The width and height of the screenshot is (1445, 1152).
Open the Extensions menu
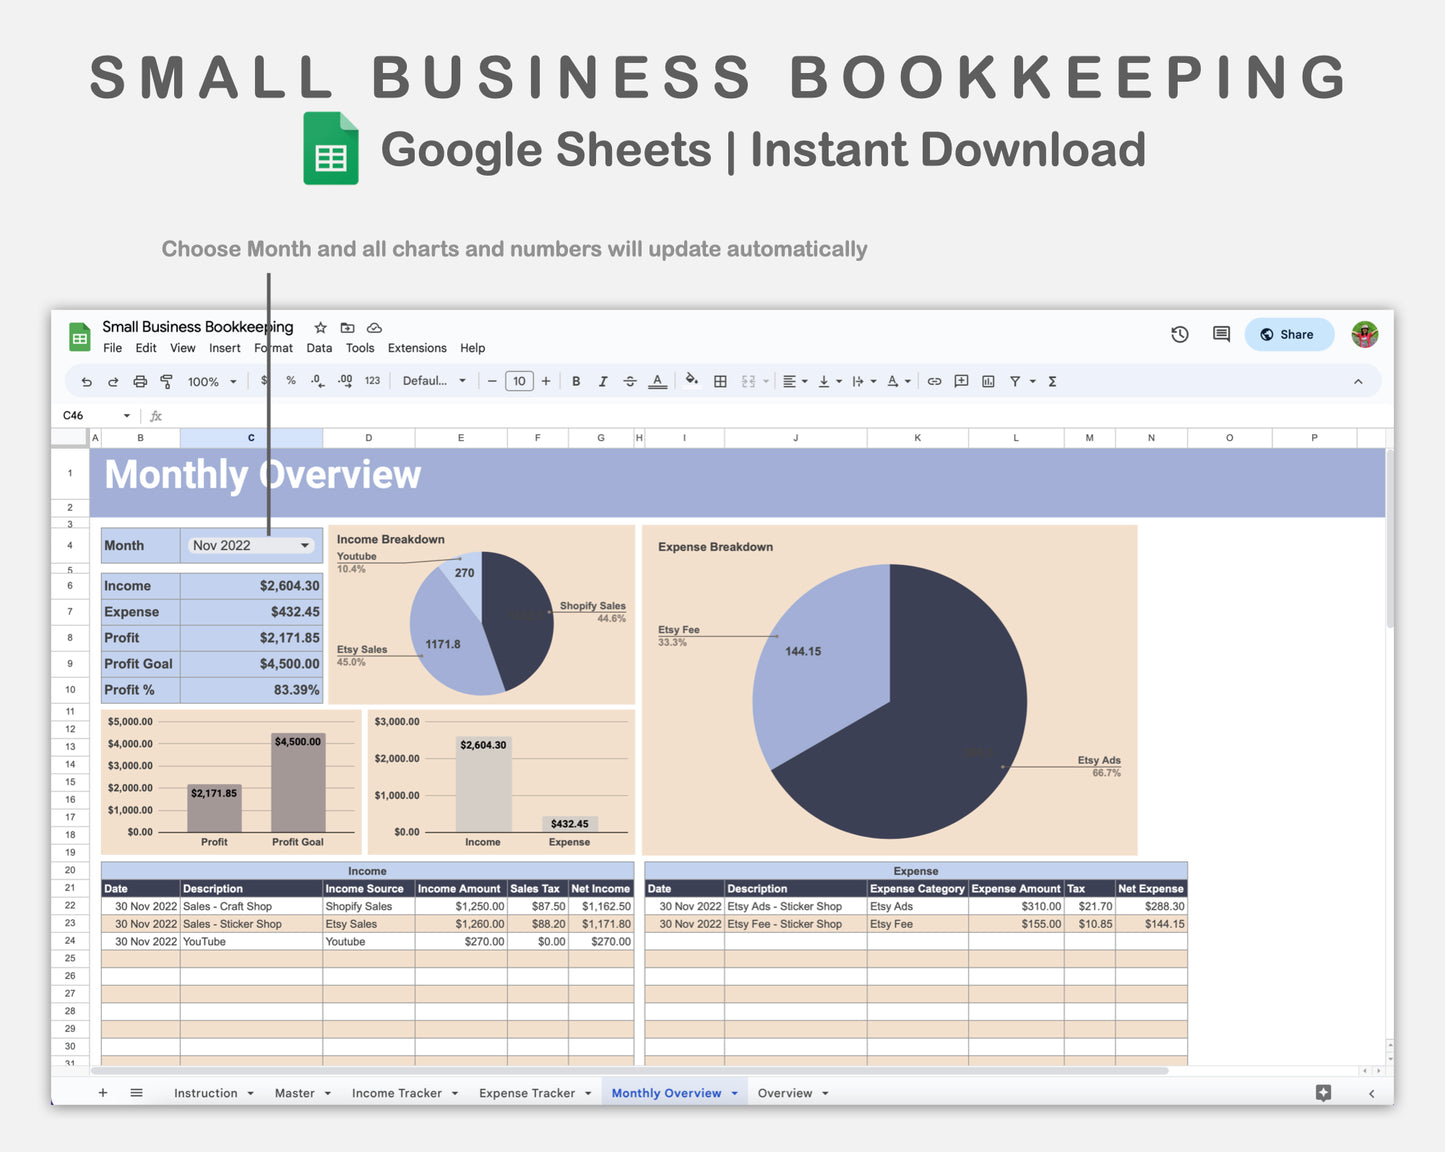pyautogui.click(x=416, y=348)
